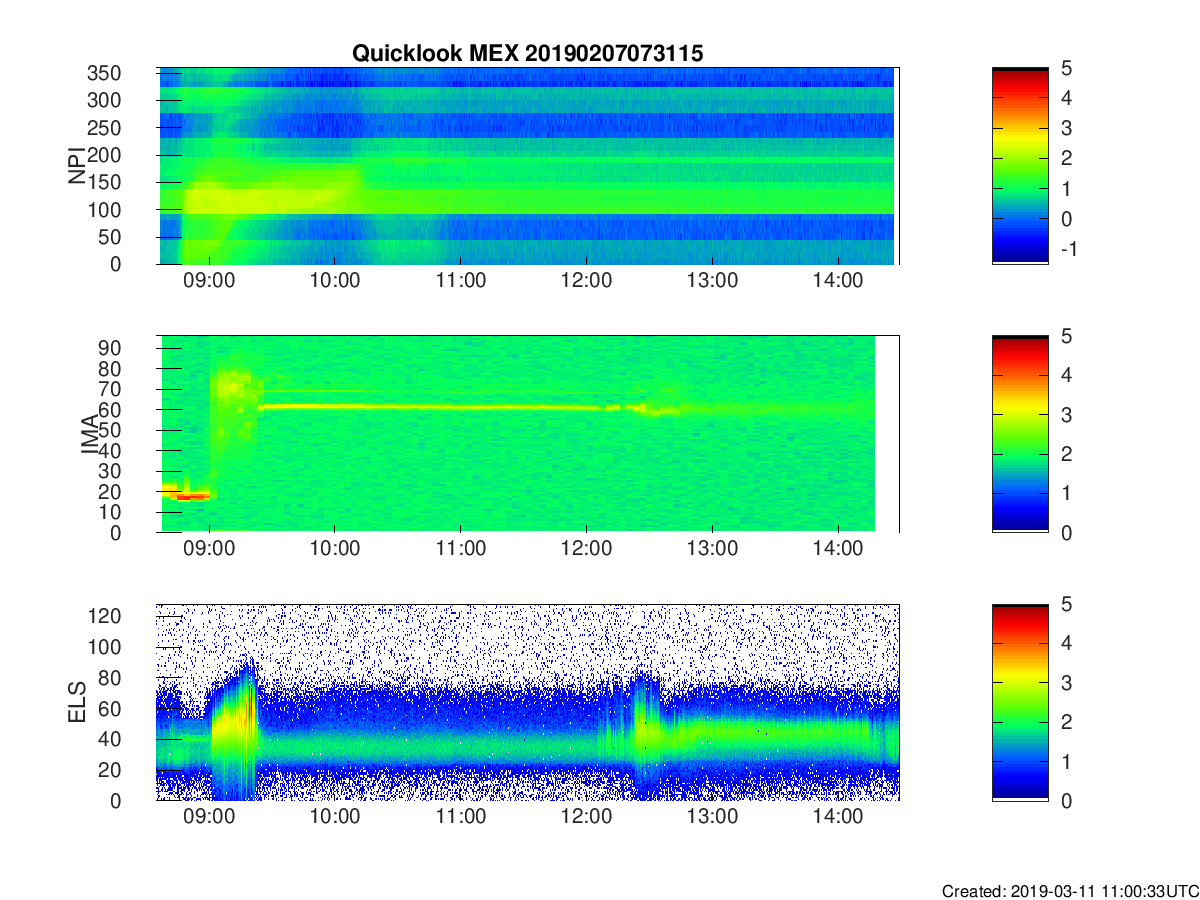Click the -1 label on NPI colorbar
Image resolution: width=1200 pixels, height=900 pixels.
[x=1068, y=248]
